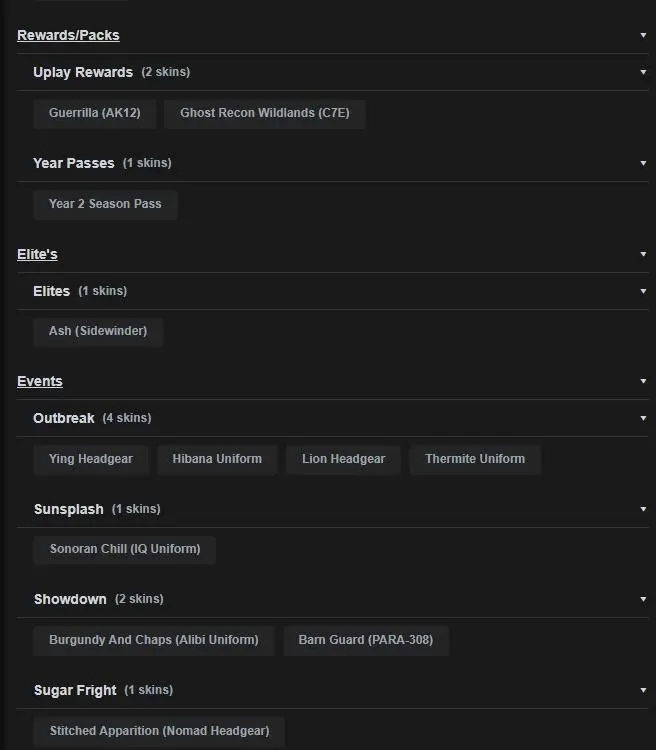Choose the Hibana Uniform skin
The width and height of the screenshot is (656, 750).
point(217,459)
